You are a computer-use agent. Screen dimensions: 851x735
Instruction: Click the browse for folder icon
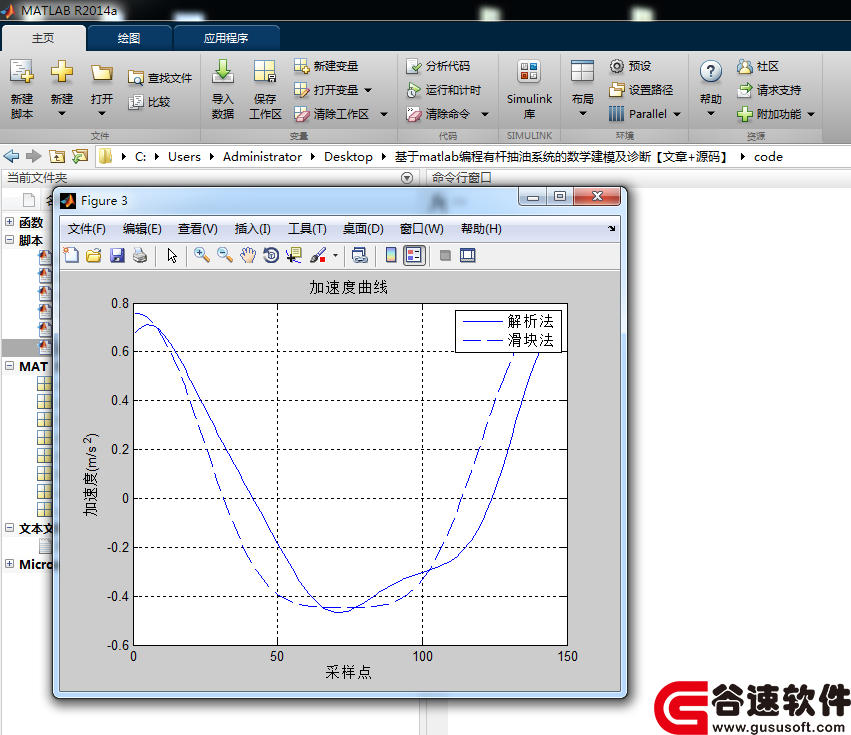point(80,157)
